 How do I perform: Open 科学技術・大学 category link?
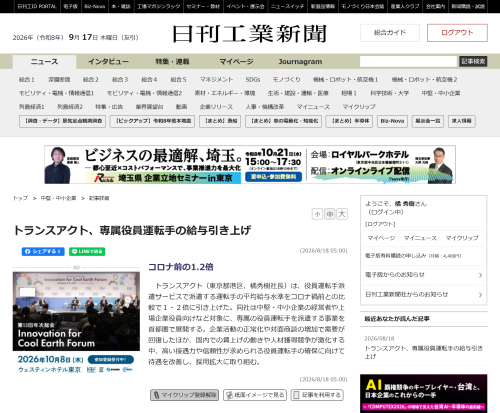point(389,93)
